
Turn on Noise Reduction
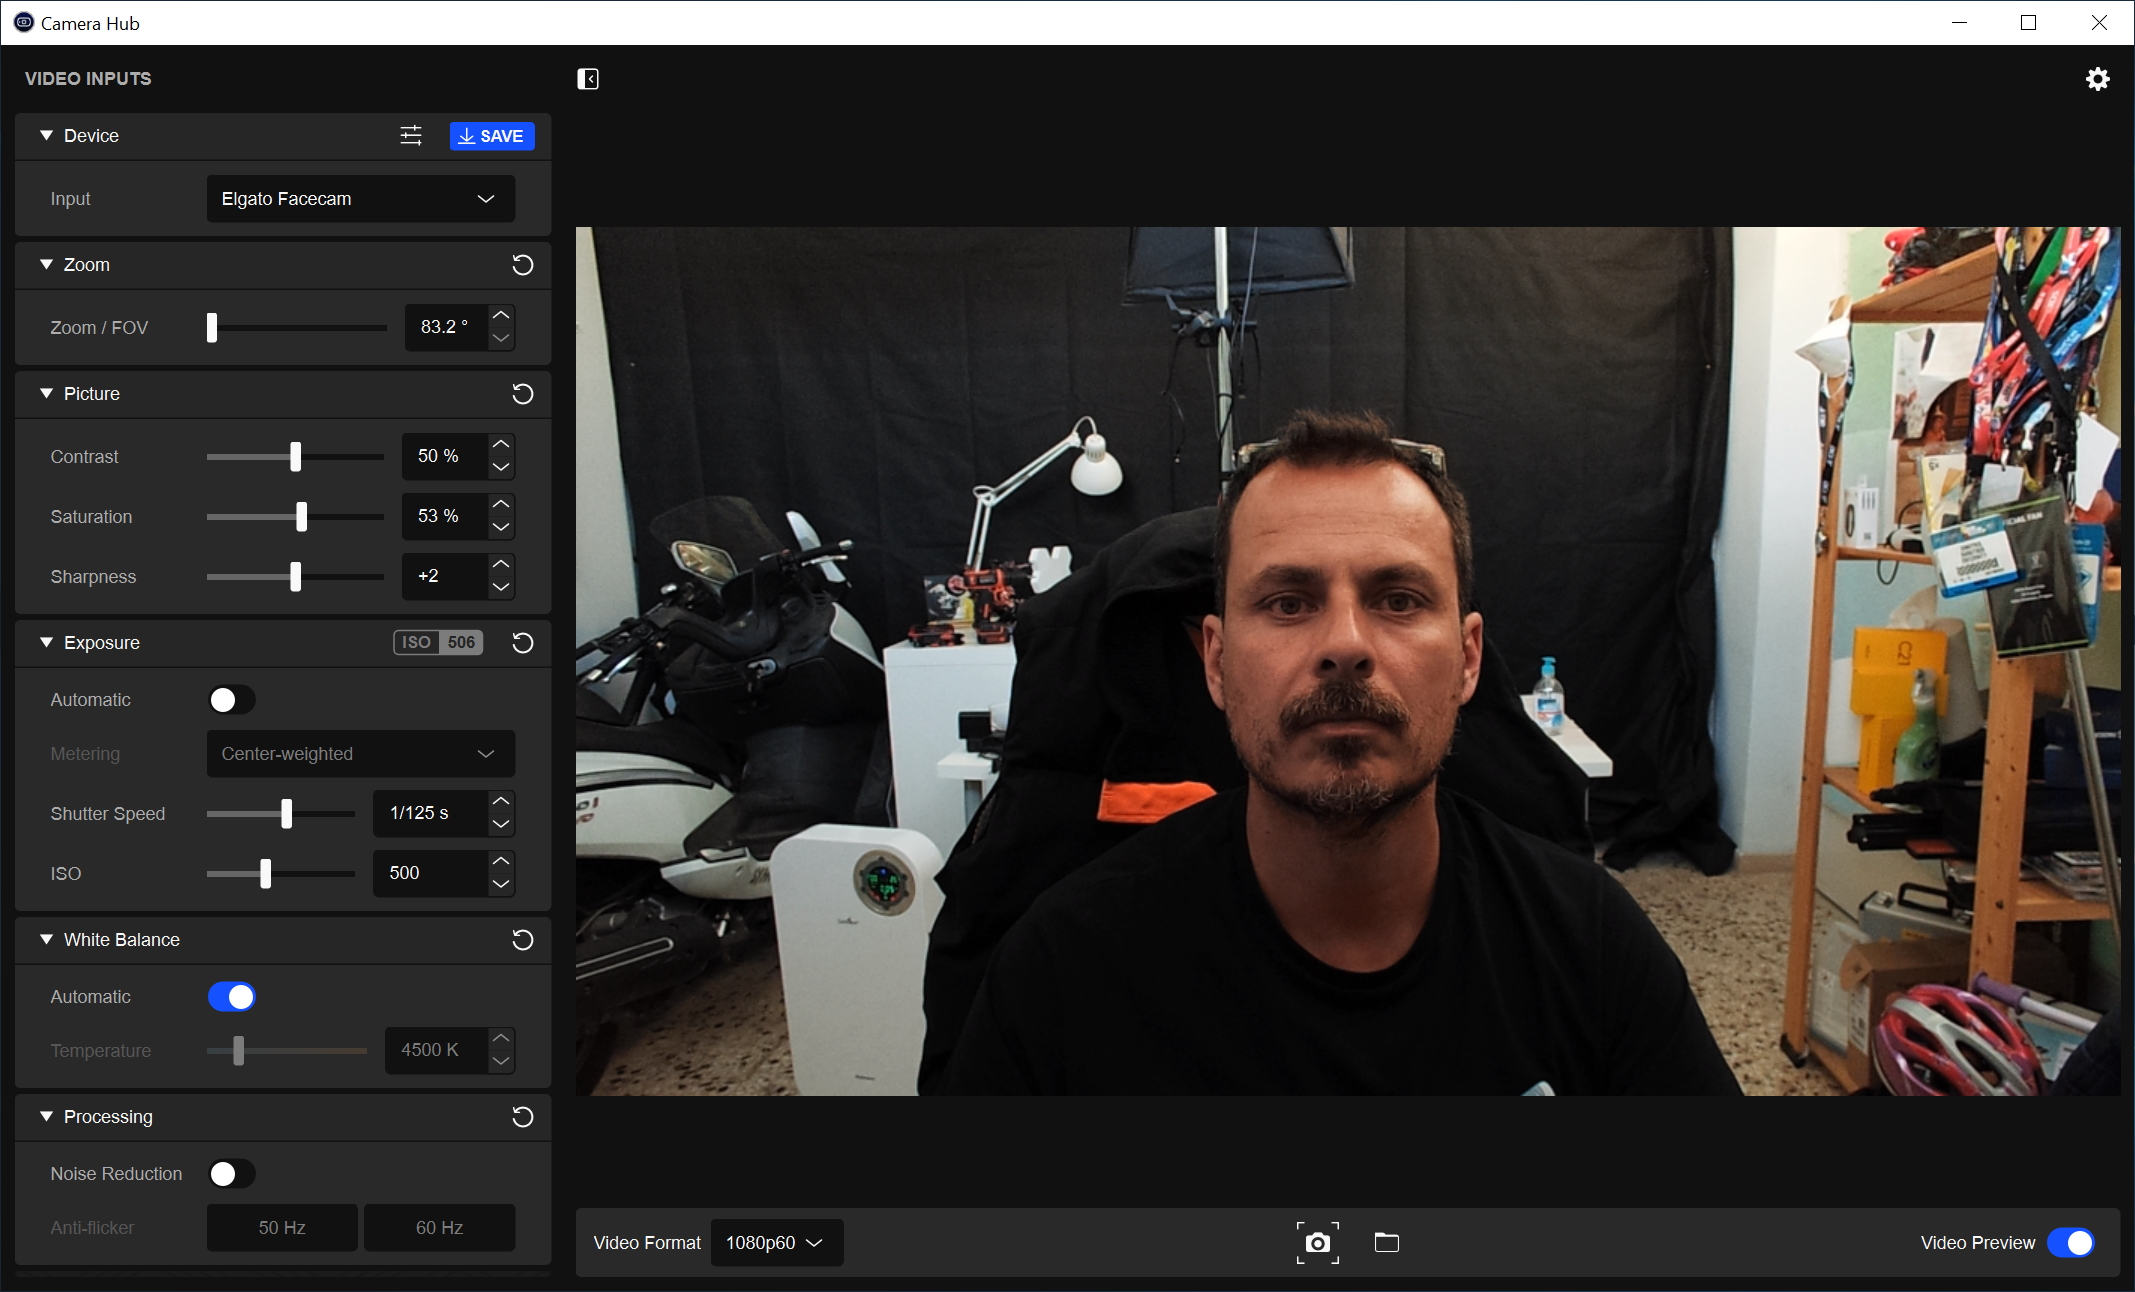pyautogui.click(x=231, y=1174)
